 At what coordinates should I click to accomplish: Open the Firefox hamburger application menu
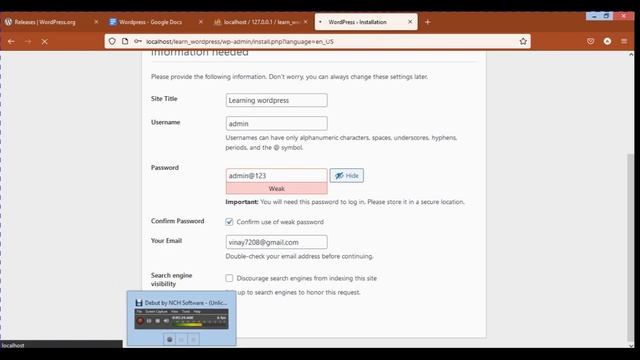(x=624, y=41)
